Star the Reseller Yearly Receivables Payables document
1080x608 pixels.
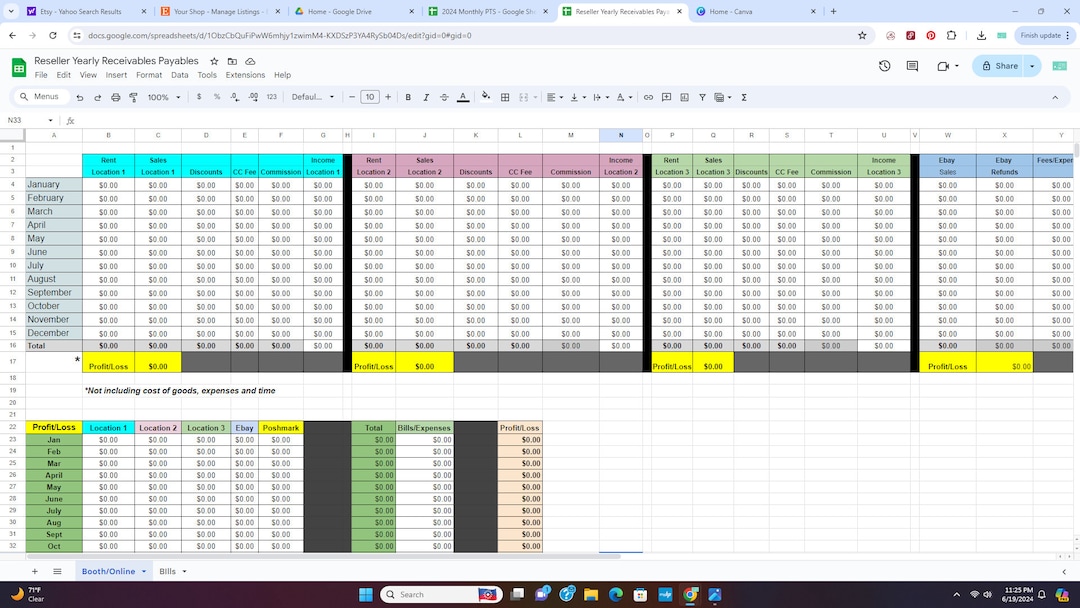click(x=213, y=61)
